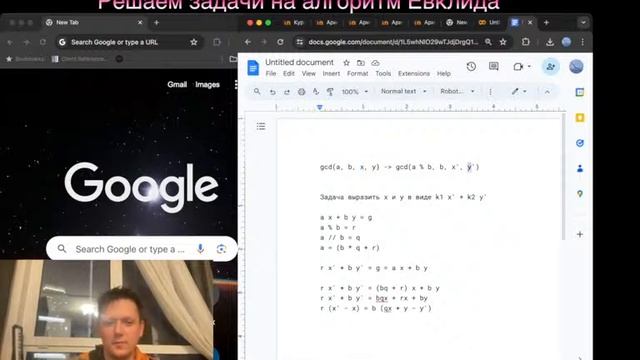
Task: Open version history clock icon
Action: pyautogui.click(x=471, y=67)
